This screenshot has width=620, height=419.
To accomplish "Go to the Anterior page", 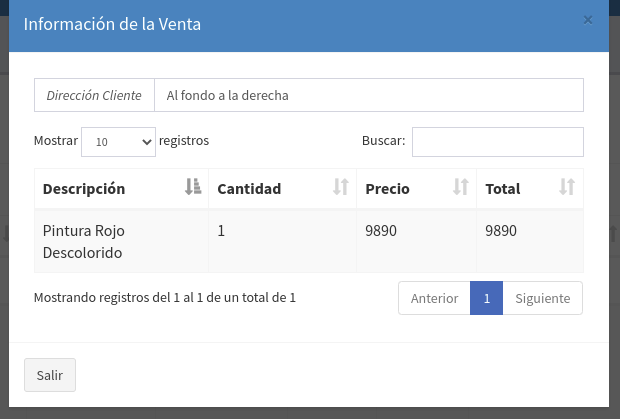I will coord(434,298).
